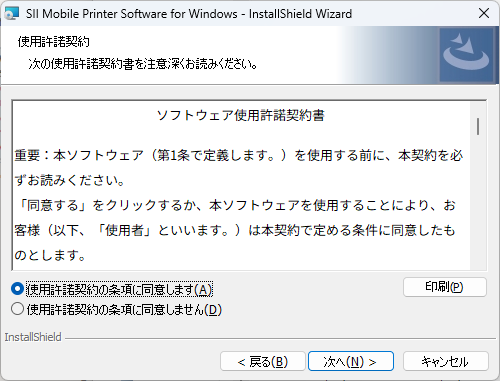This screenshot has width=500, height=381.
Task: Click the ソフトウェア使用許諾契約書 heading in license text
Action: [x=240, y=115]
